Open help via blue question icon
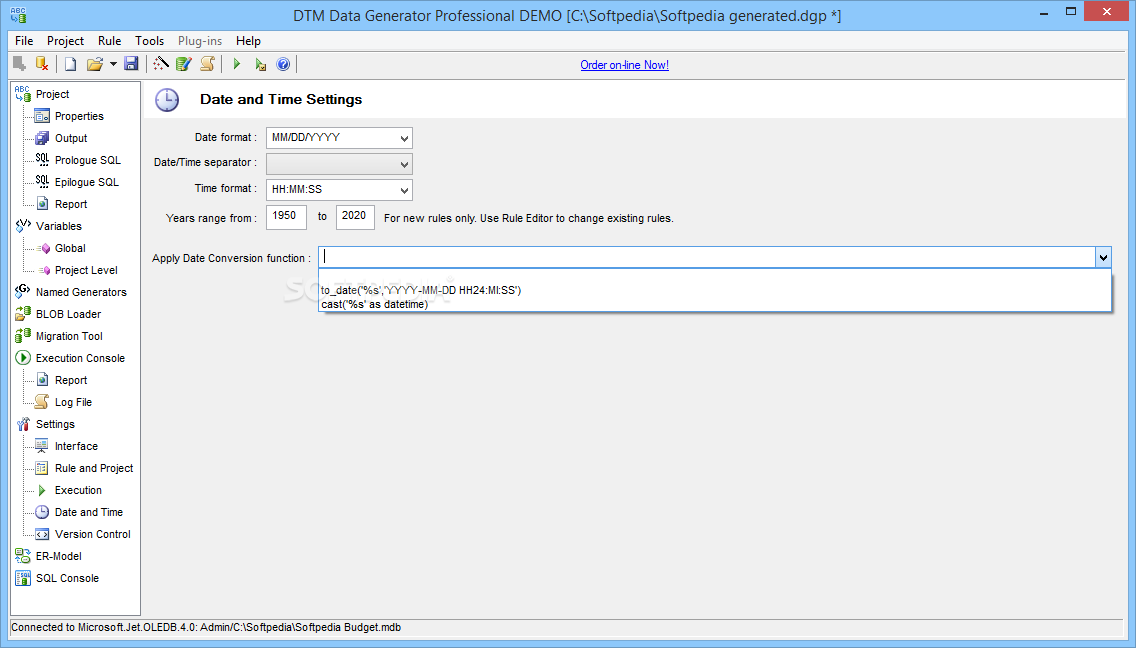Image resolution: width=1136 pixels, height=648 pixels. coord(283,64)
